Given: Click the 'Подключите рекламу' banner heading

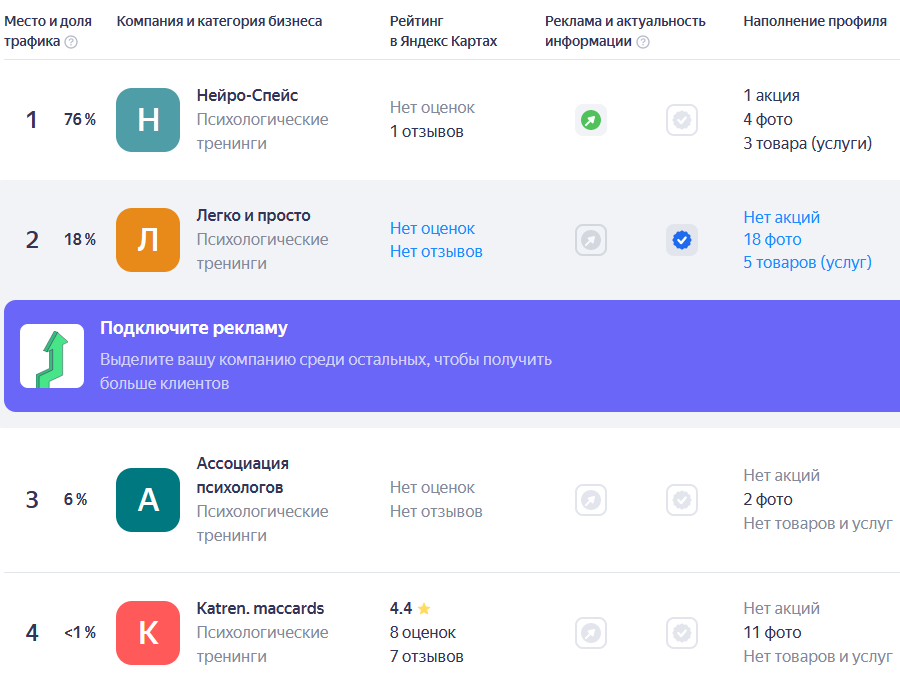Looking at the screenshot, I should pyautogui.click(x=194, y=328).
